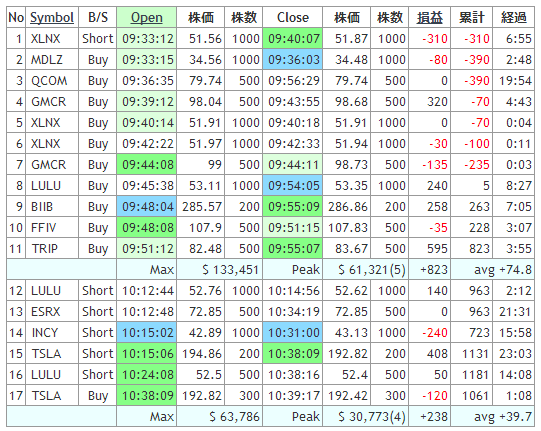The width and height of the screenshot is (541, 431).
Task: Click close price 83.67
Action: 347,249
